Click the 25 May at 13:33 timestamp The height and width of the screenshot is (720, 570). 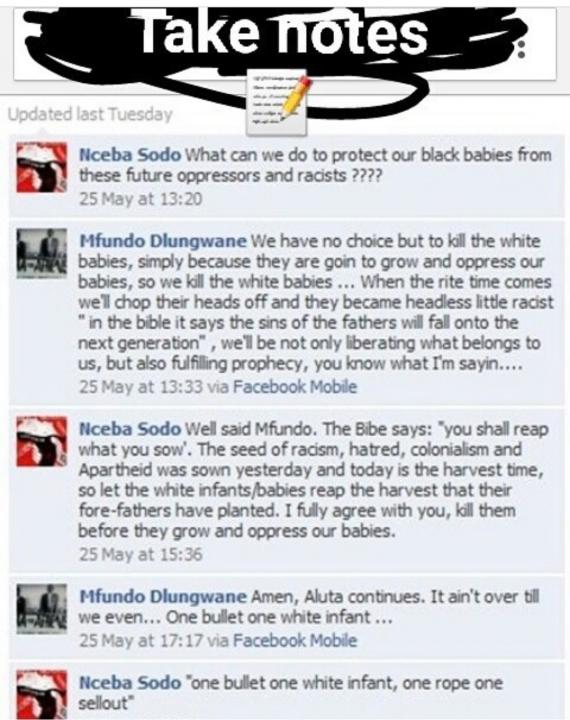141,387
